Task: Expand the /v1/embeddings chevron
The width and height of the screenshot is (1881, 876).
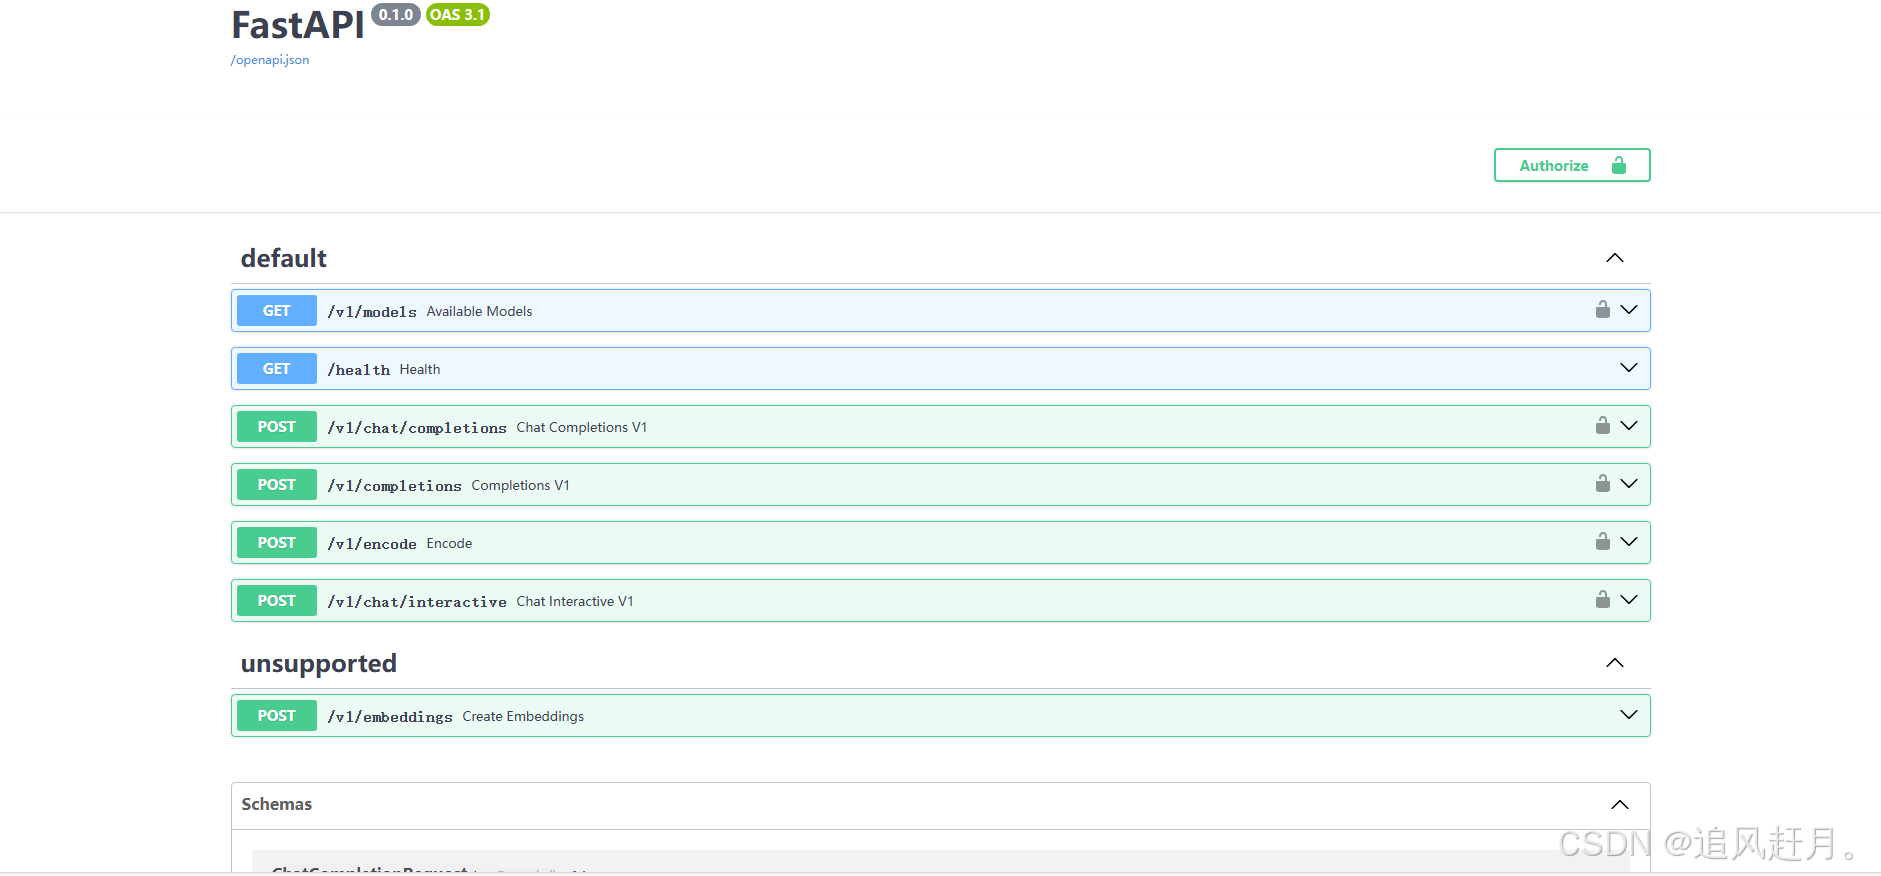Action: (1629, 715)
